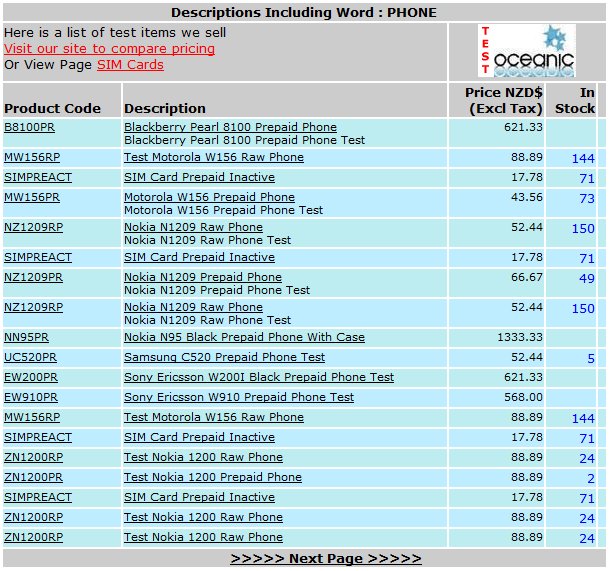Click price 621.33 in EW200PR row
This screenshot has width=610, height=571.
point(523,377)
